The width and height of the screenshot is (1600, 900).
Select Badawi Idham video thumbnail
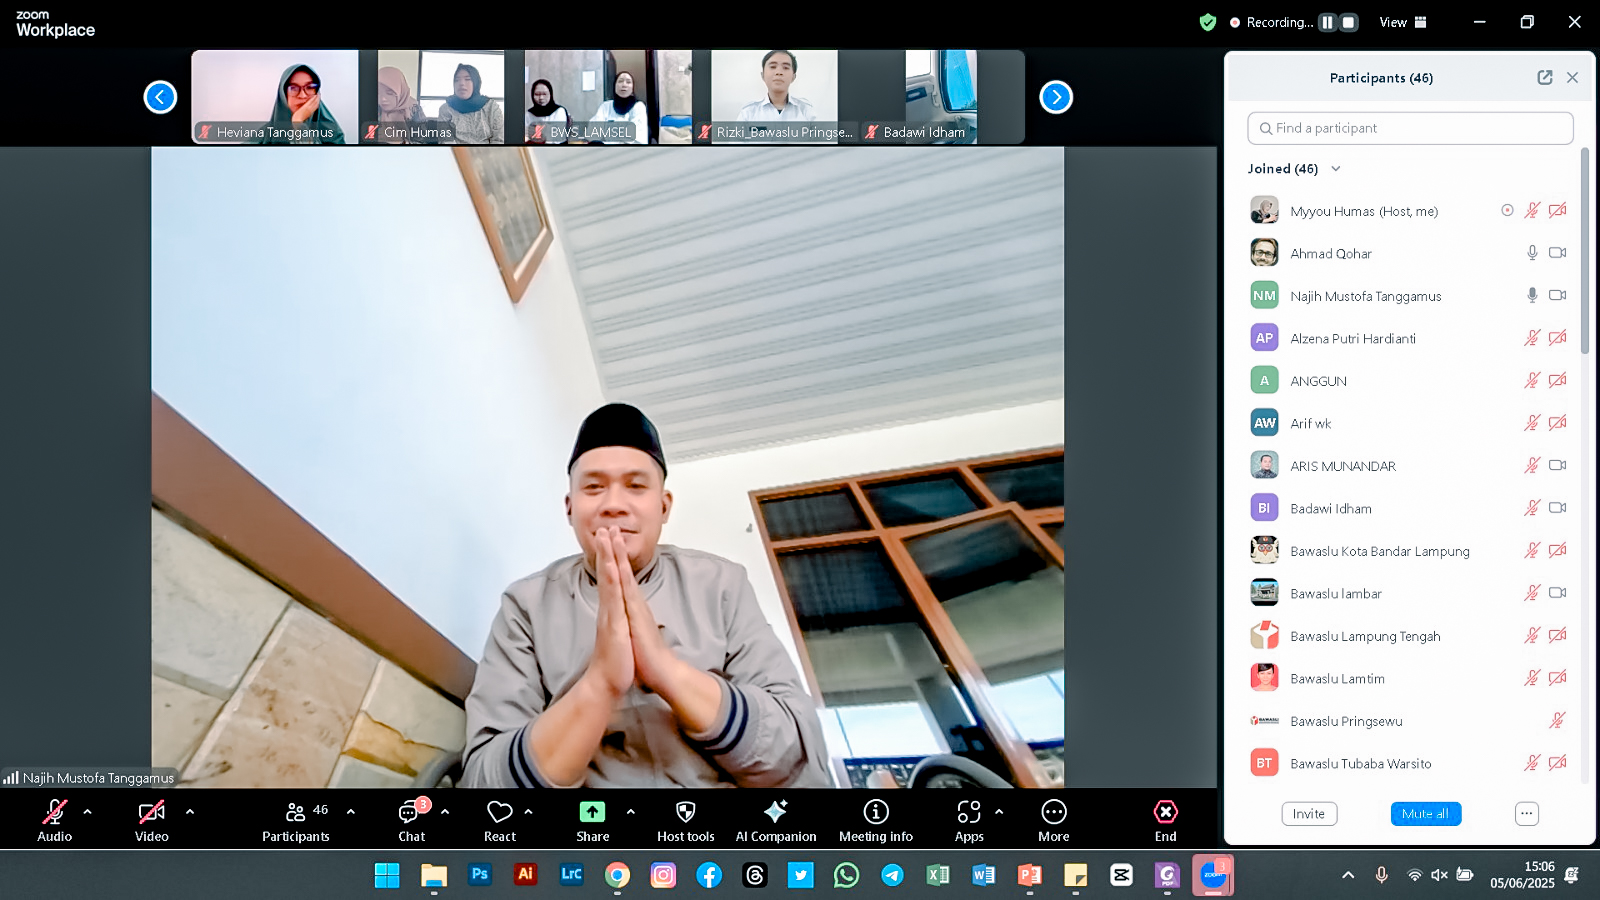pyautogui.click(x=942, y=97)
